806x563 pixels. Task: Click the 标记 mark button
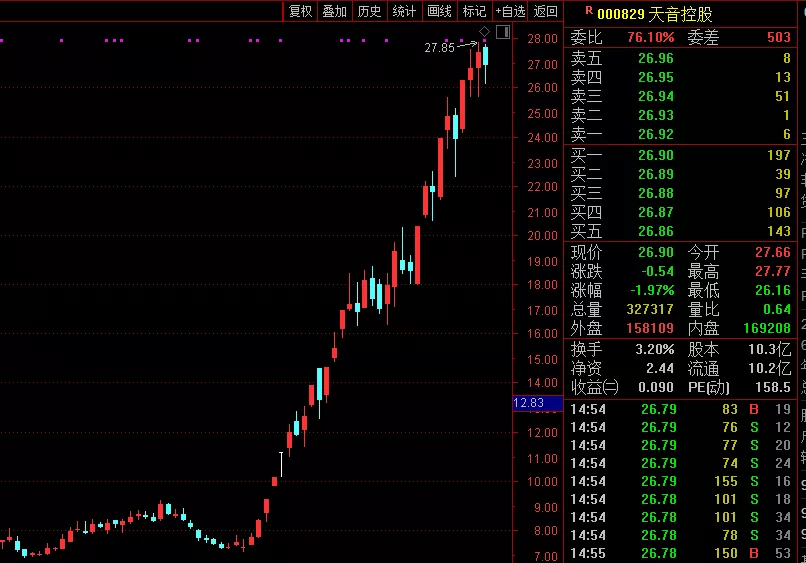474,12
